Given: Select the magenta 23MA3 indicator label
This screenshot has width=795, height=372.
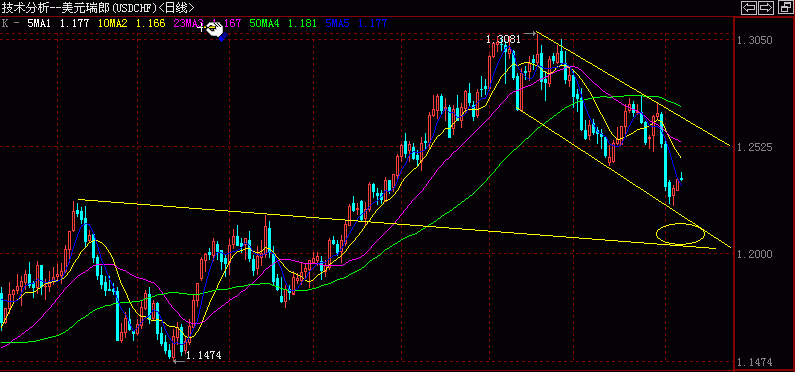Looking at the screenshot, I should pyautogui.click(x=189, y=23).
